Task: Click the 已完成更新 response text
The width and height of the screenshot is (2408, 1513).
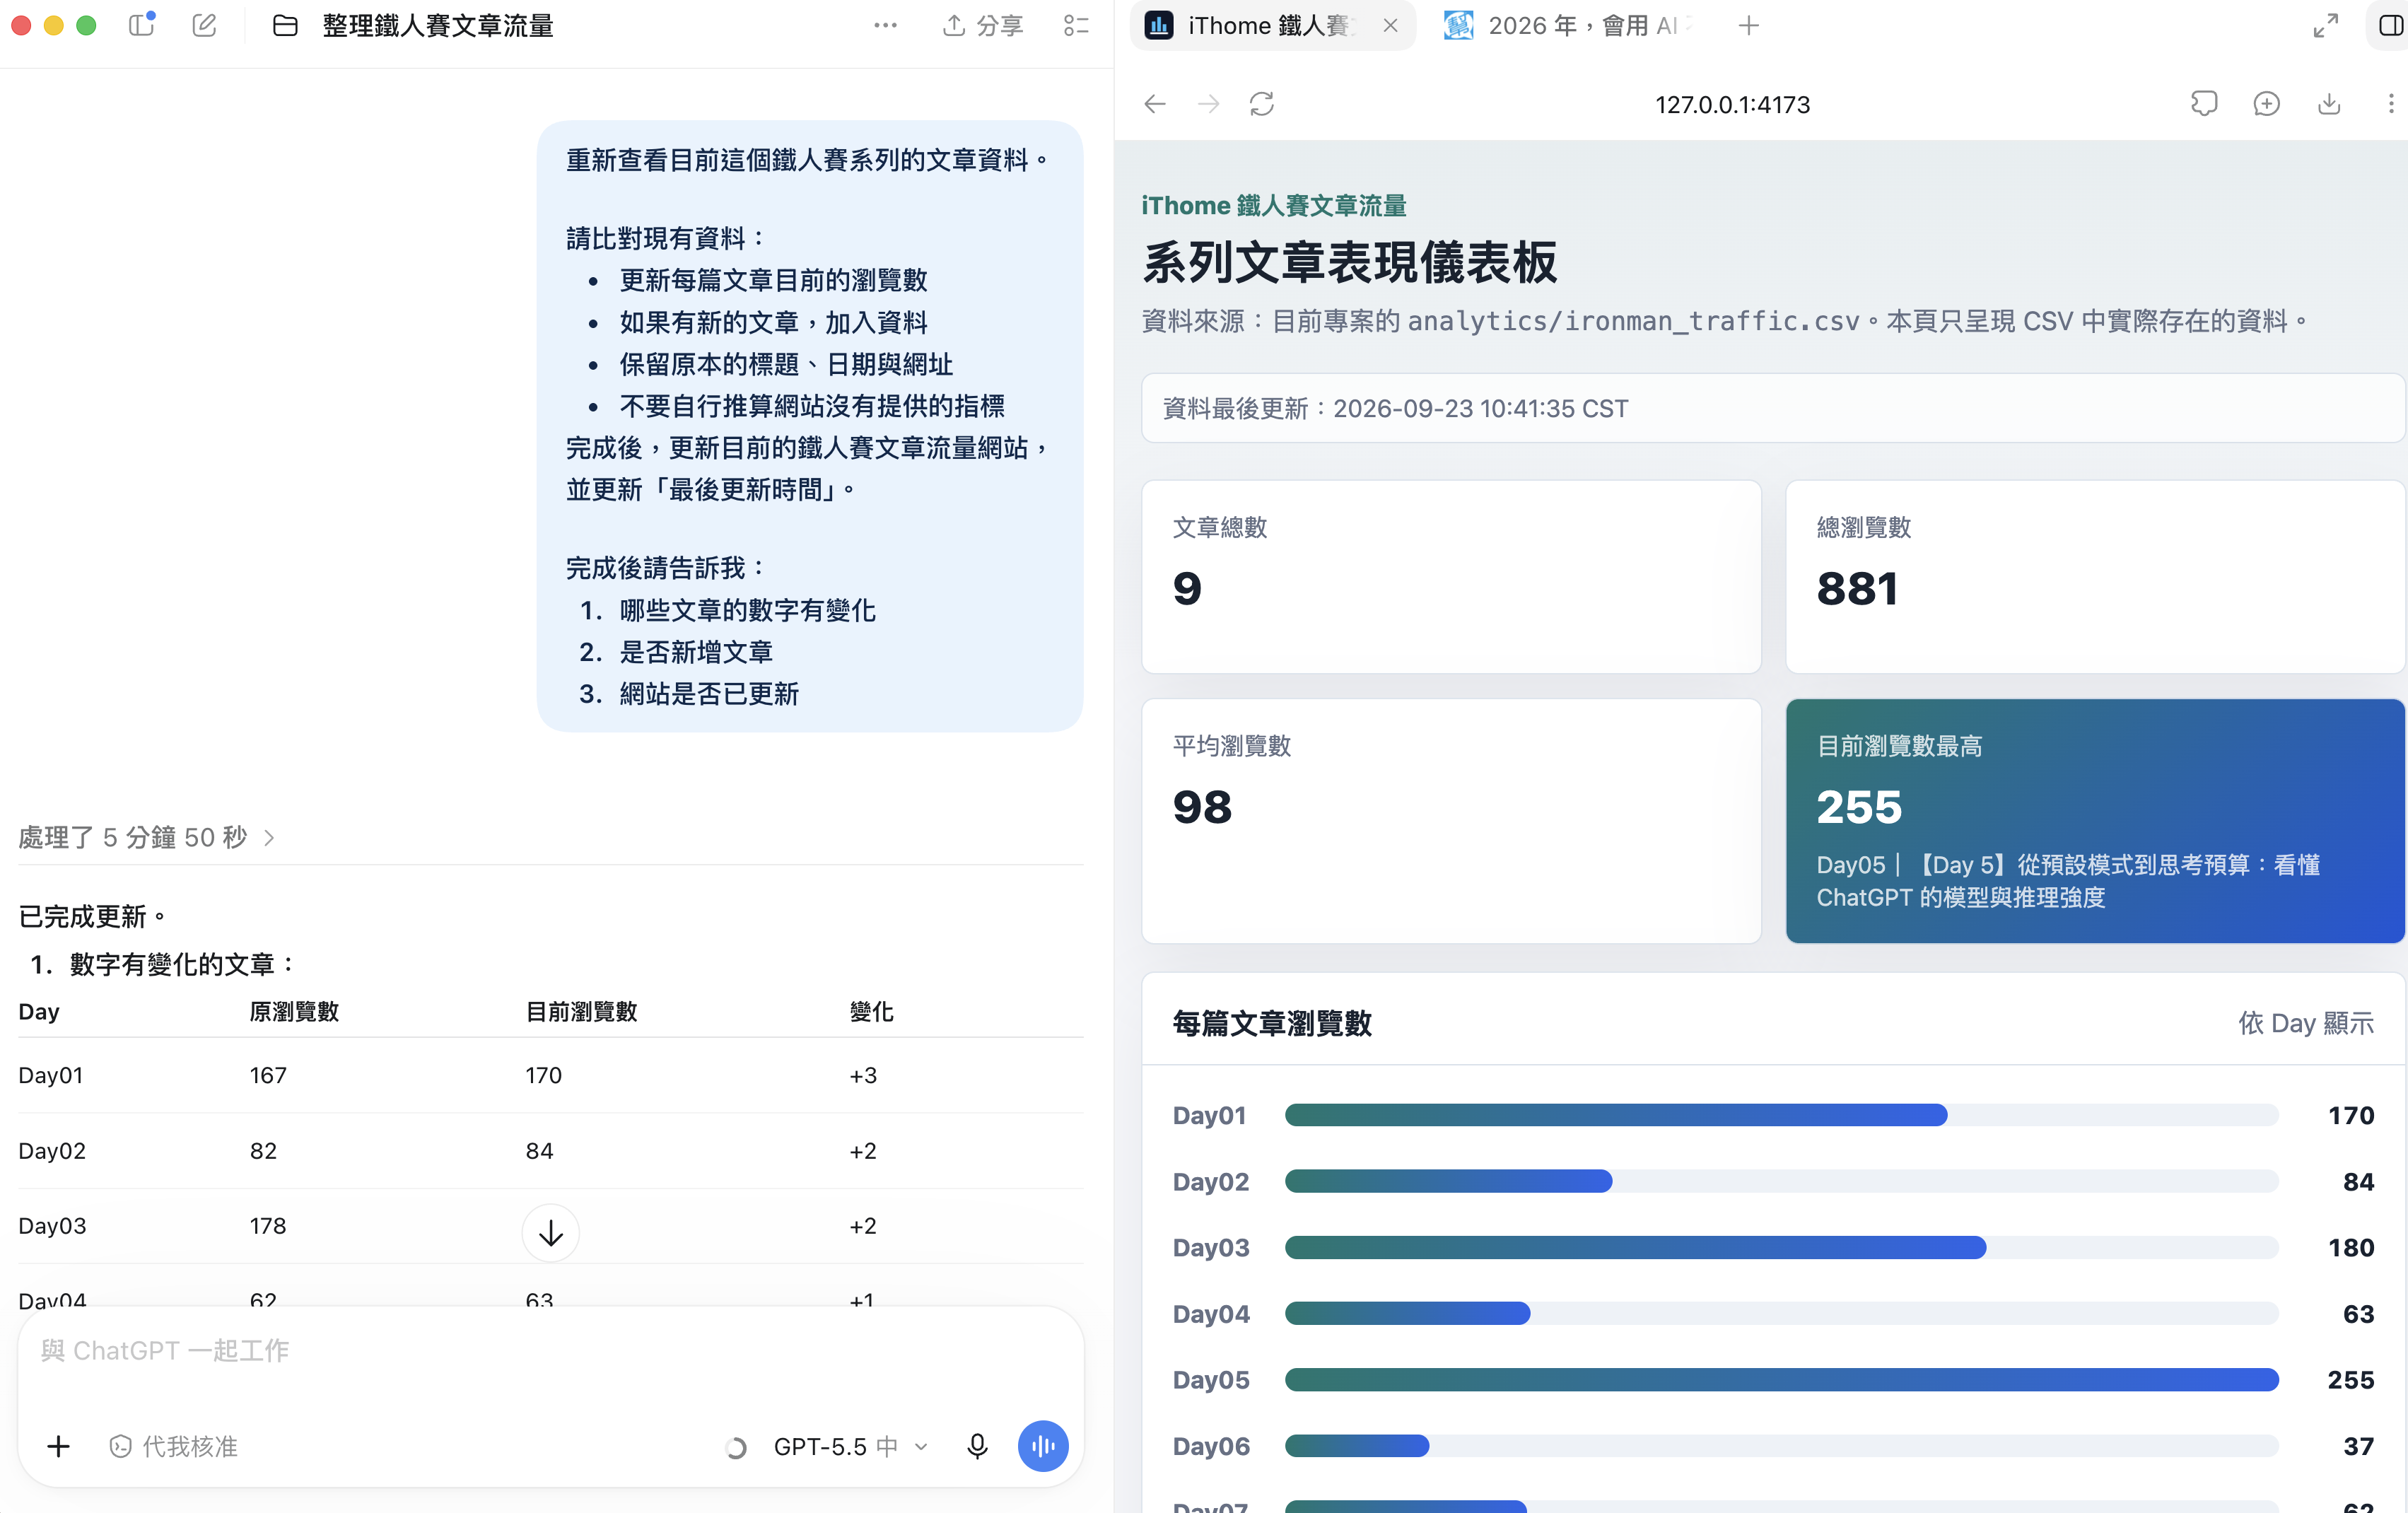Action: click(92, 916)
